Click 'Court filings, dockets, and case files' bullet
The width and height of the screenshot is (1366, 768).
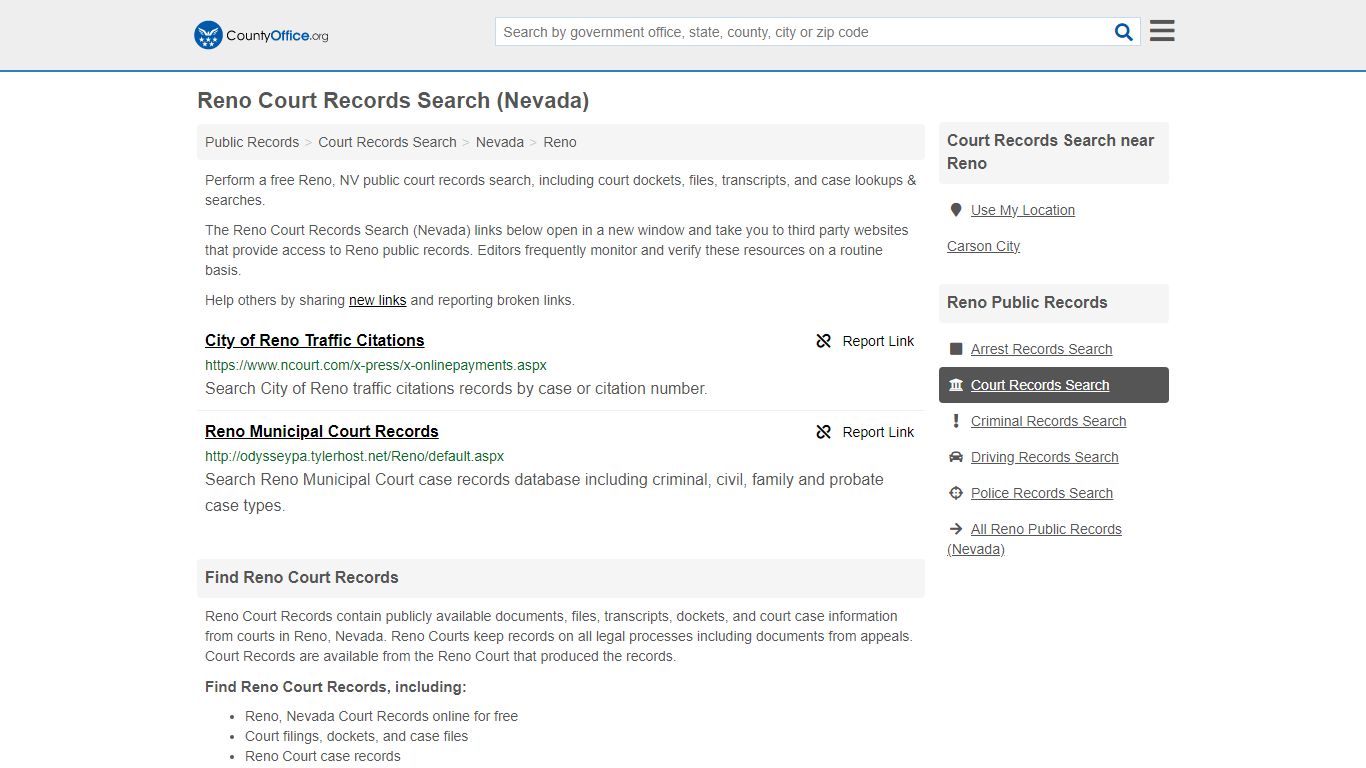point(356,736)
